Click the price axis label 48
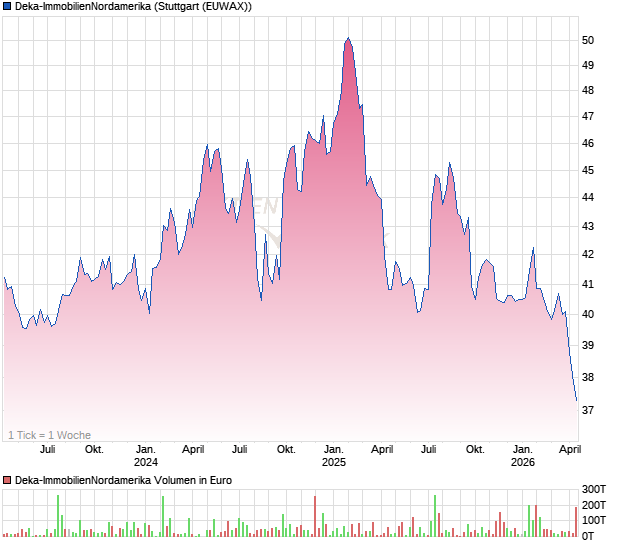The width and height of the screenshot is (620, 546). click(588, 91)
